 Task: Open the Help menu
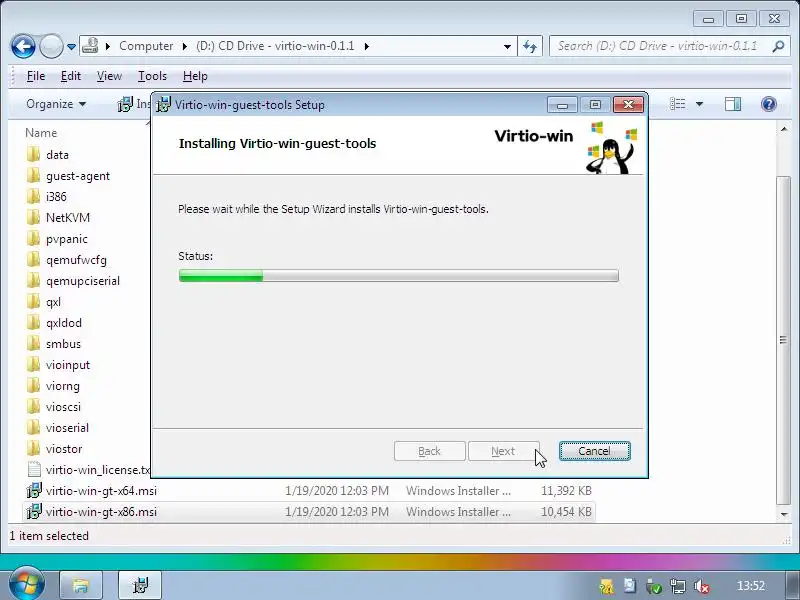pos(195,76)
